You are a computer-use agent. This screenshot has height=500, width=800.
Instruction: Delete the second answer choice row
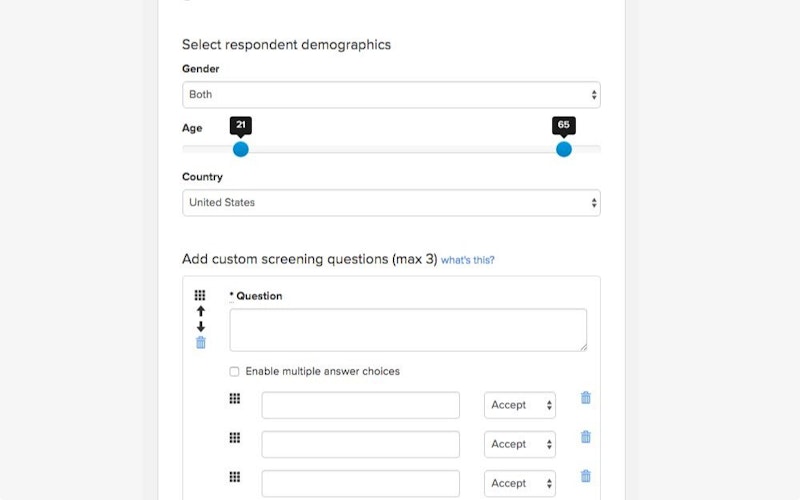(586, 437)
